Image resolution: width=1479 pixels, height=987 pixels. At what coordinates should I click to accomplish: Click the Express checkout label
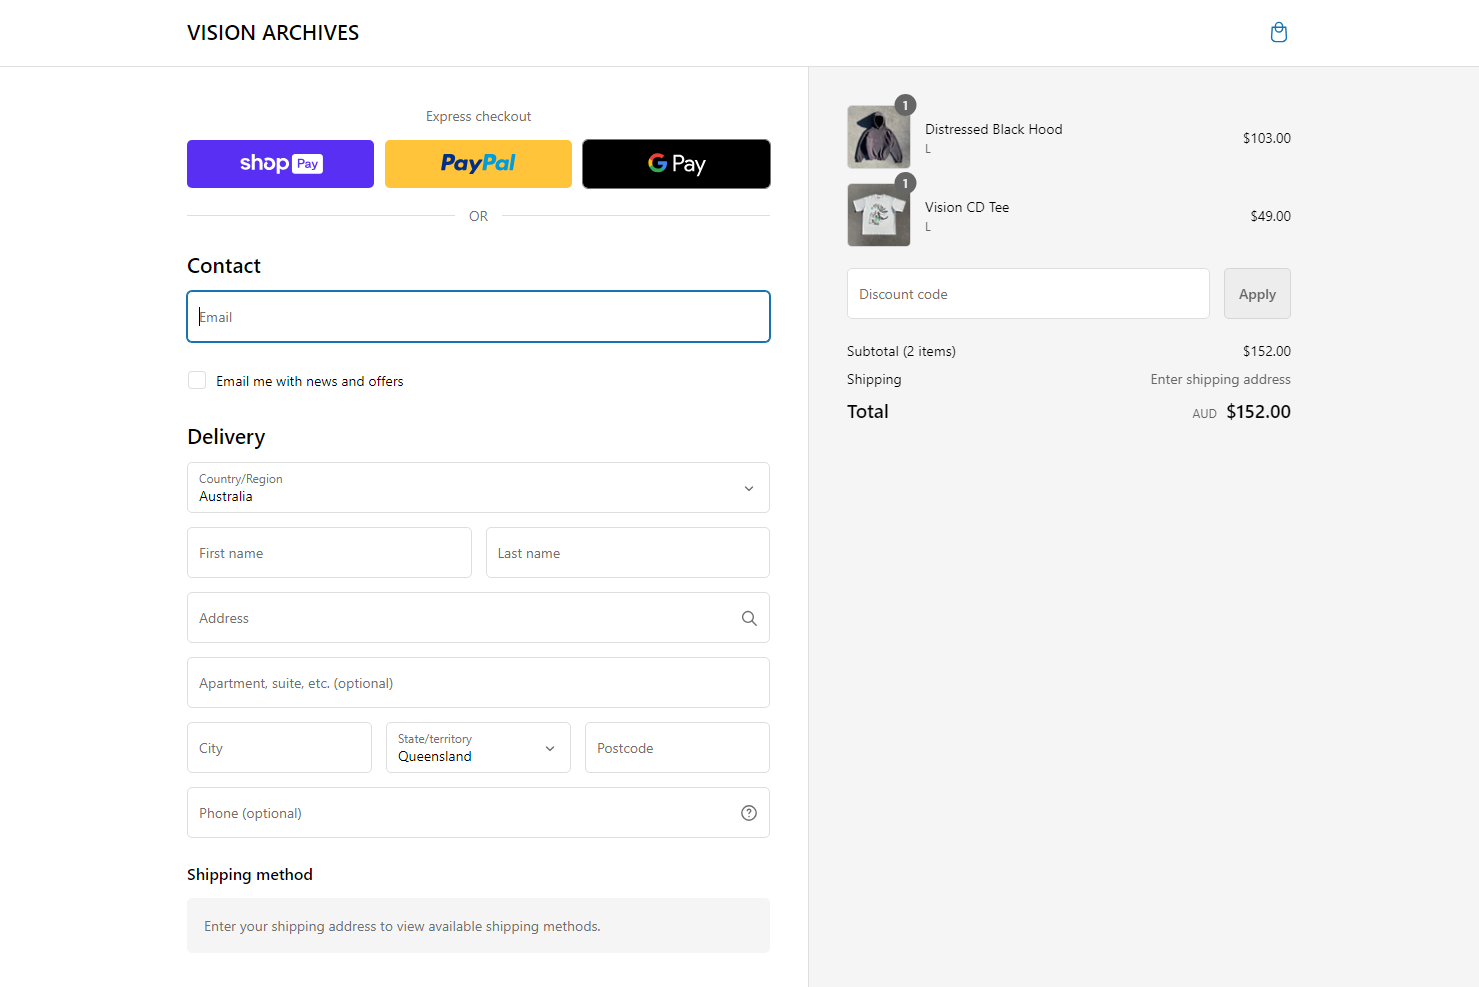pos(478,116)
